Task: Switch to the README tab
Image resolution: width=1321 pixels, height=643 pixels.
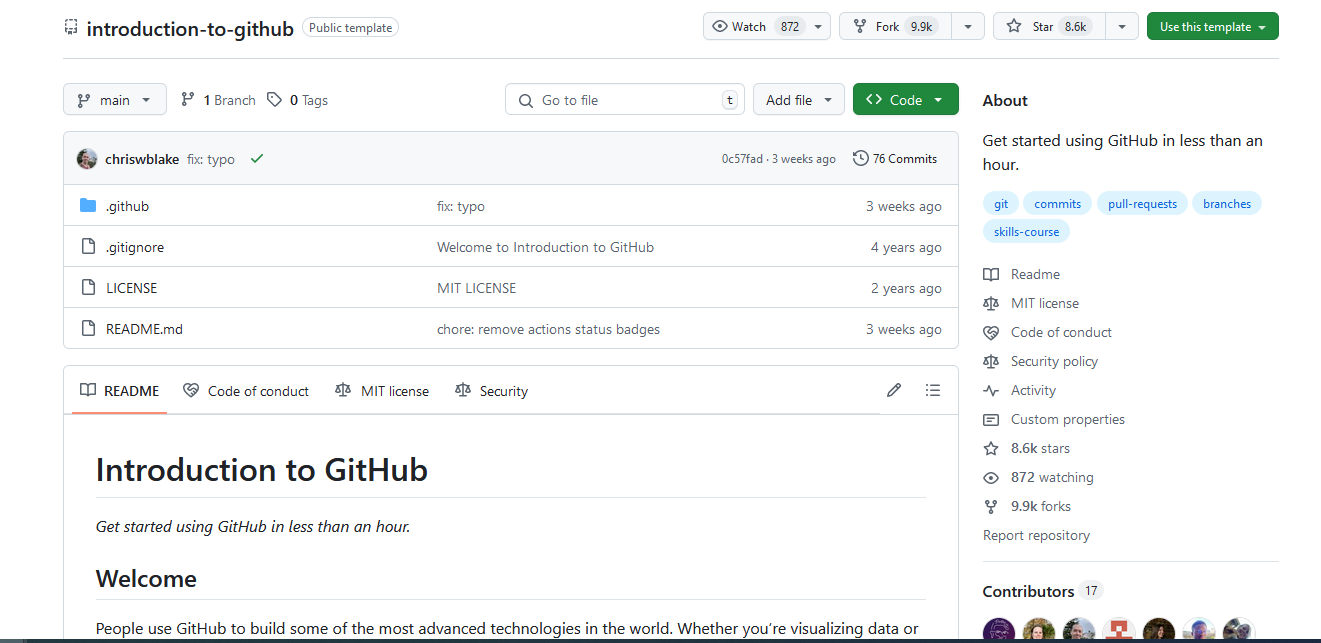Action: click(120, 391)
